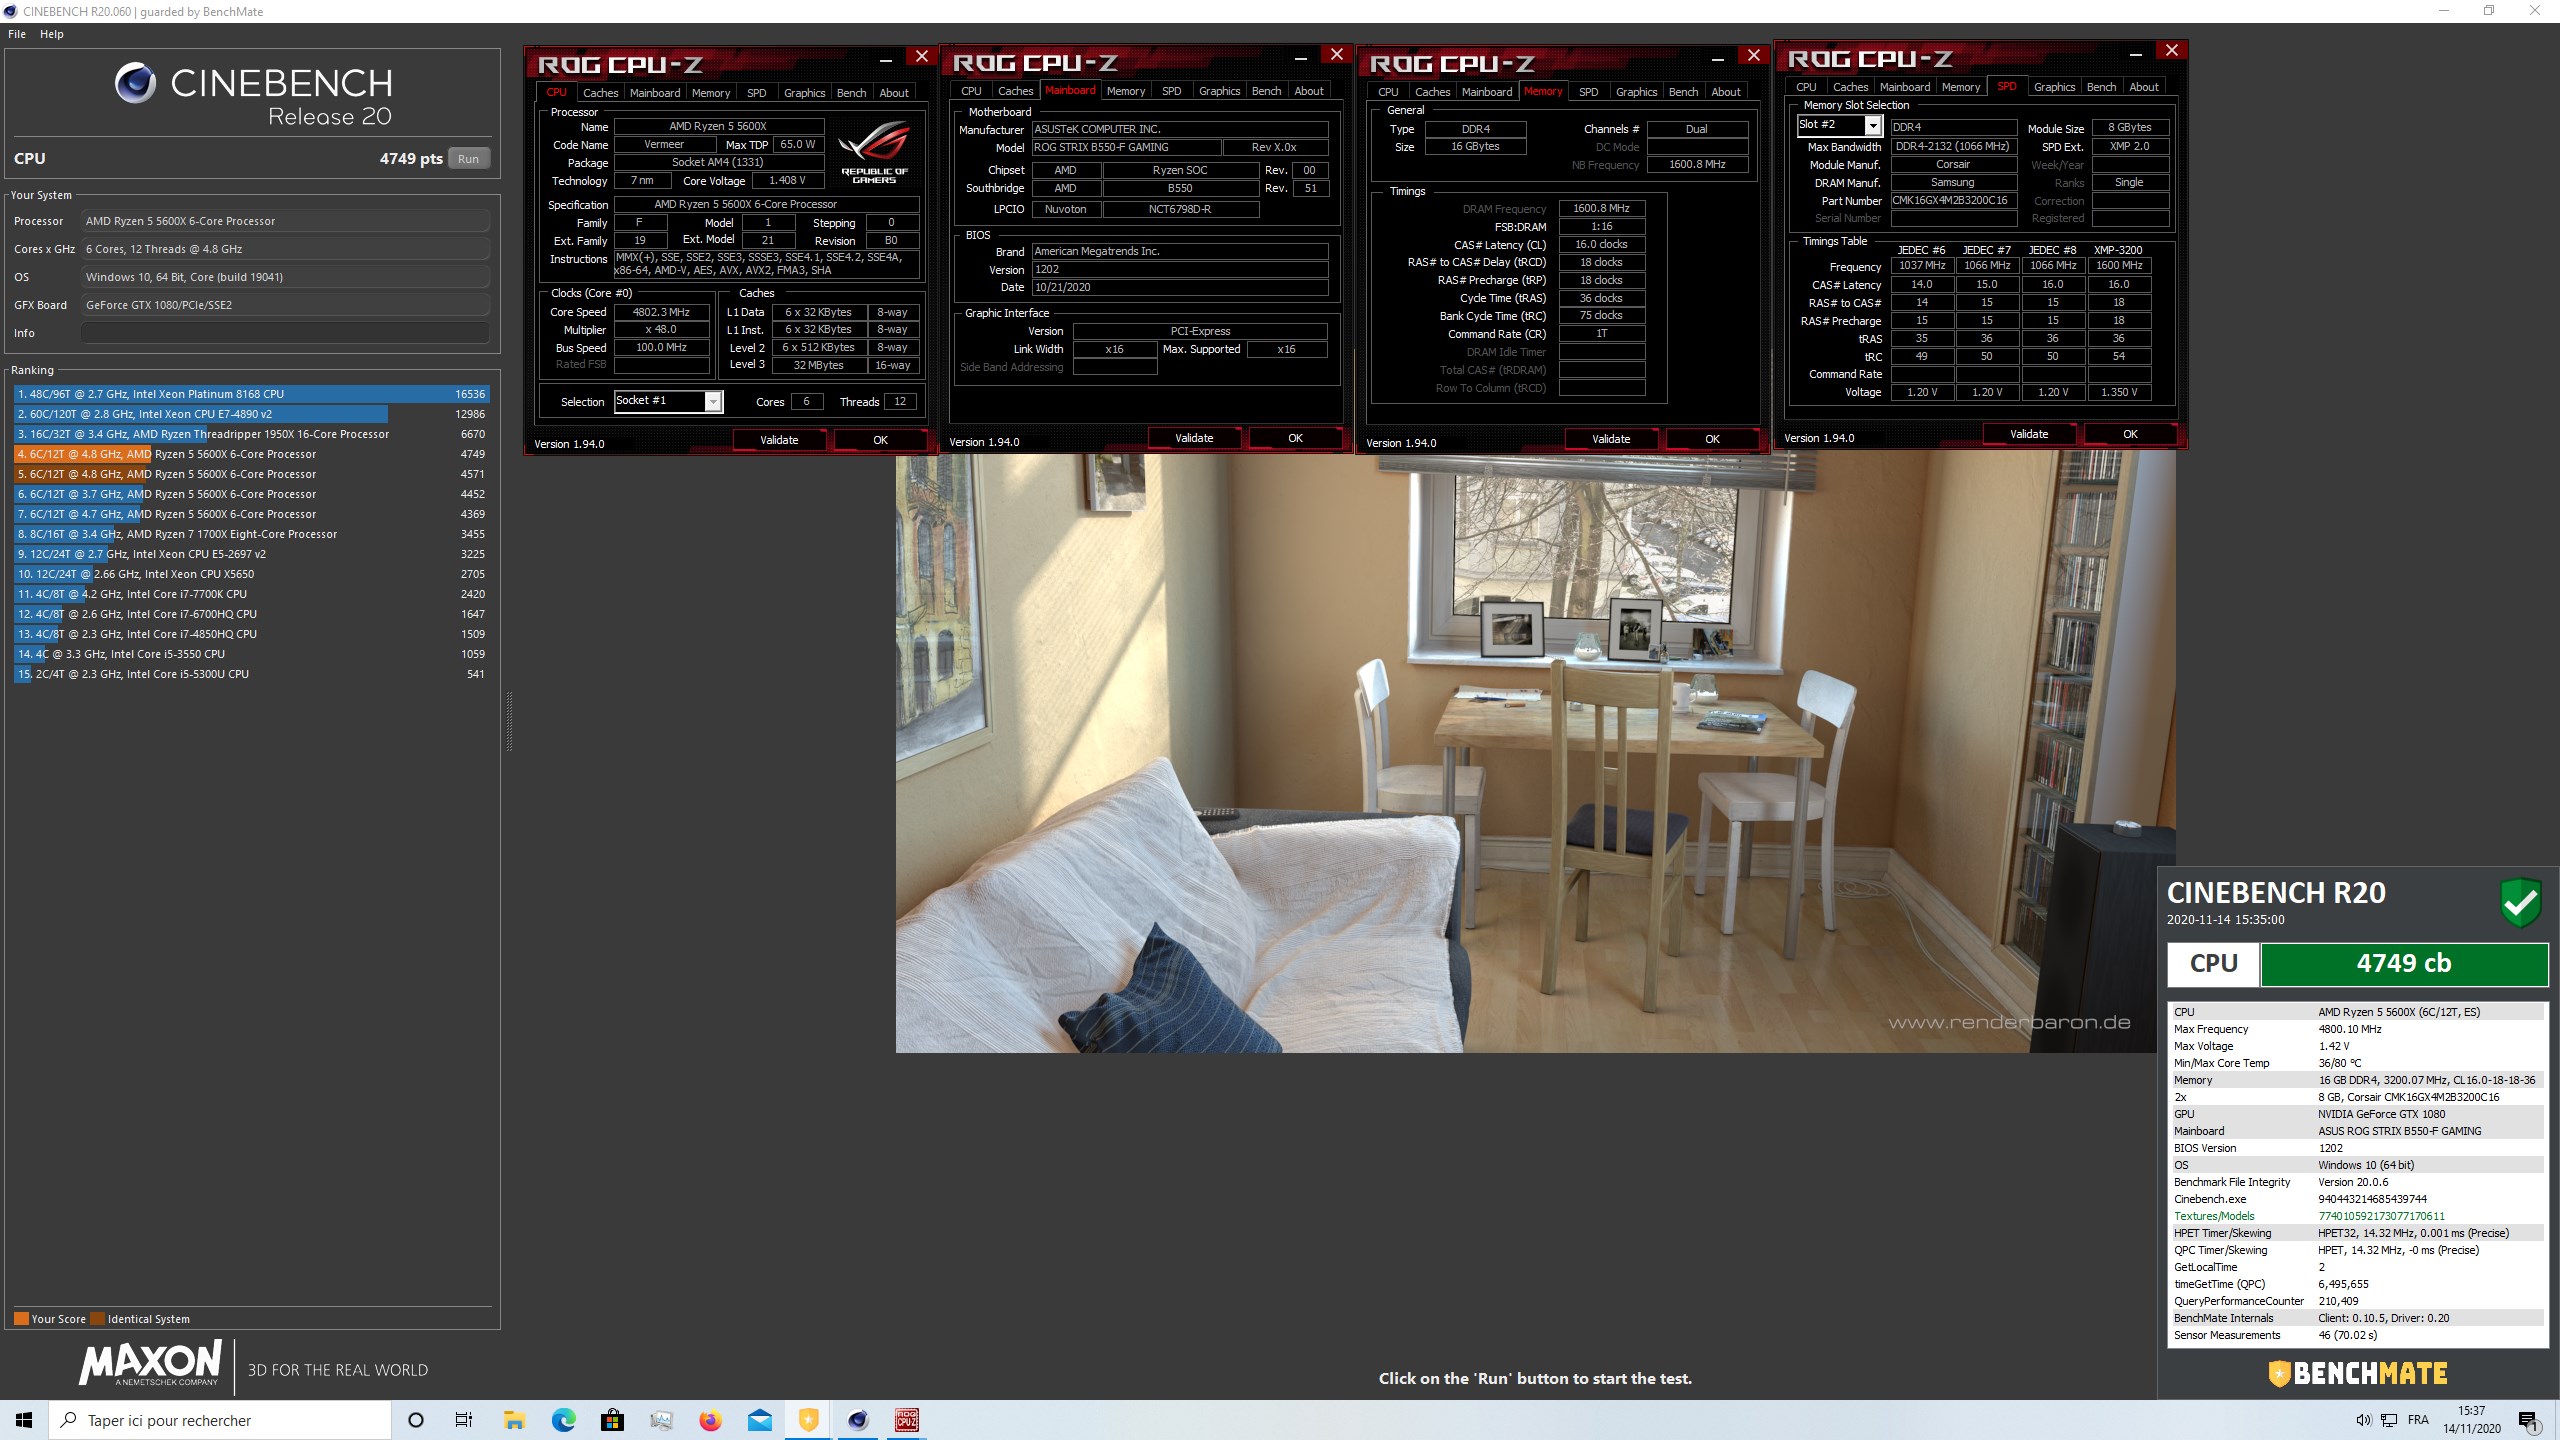Open the performance monitor taskbar icon
Image resolution: width=2560 pixels, height=1440 pixels.
point(661,1420)
